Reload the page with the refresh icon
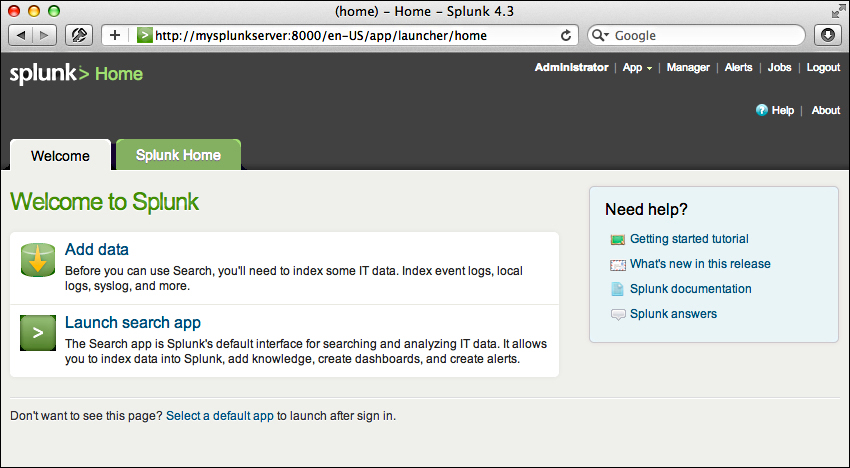850x468 pixels. pyautogui.click(x=566, y=36)
